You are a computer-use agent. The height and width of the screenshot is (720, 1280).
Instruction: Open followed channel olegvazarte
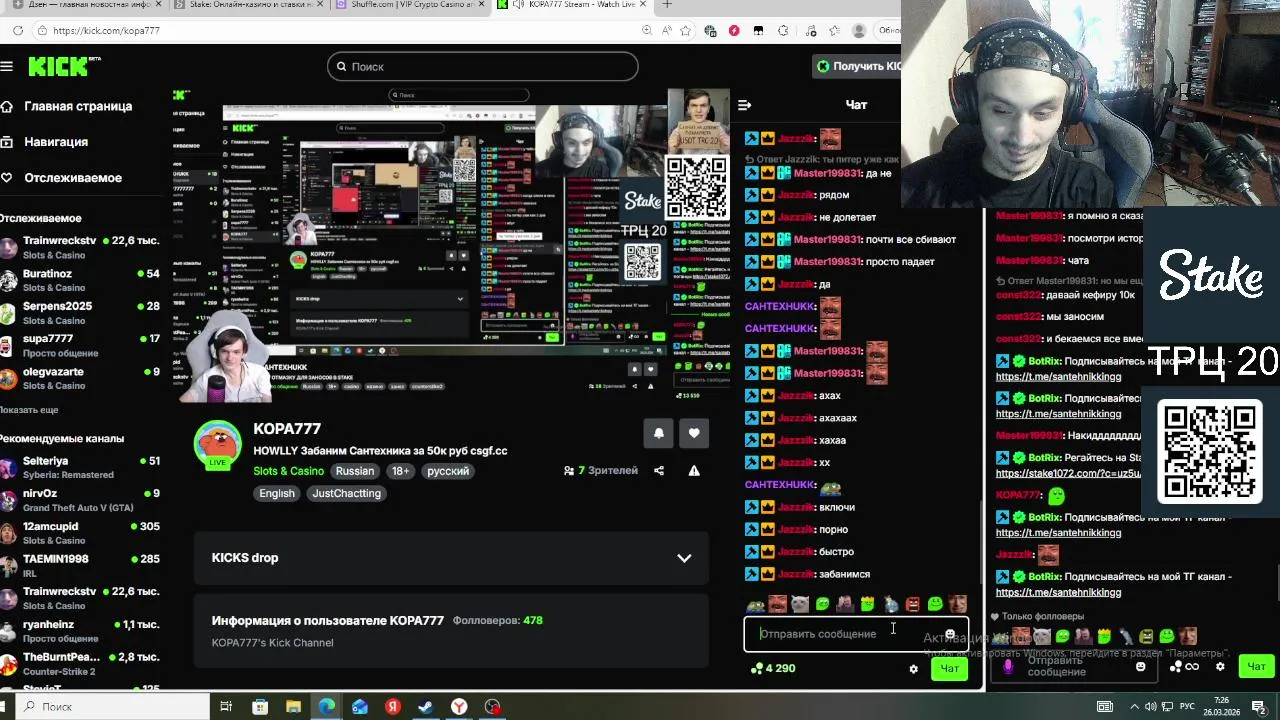(80, 378)
